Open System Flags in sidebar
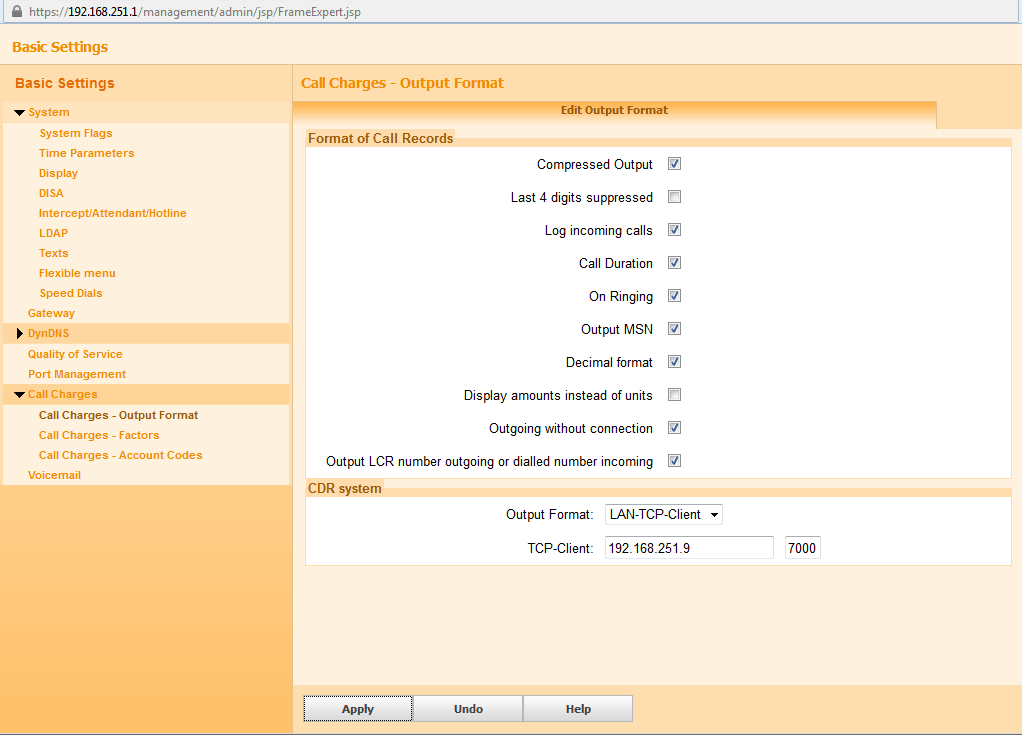Image resolution: width=1022 pixels, height=735 pixels. click(x=76, y=133)
